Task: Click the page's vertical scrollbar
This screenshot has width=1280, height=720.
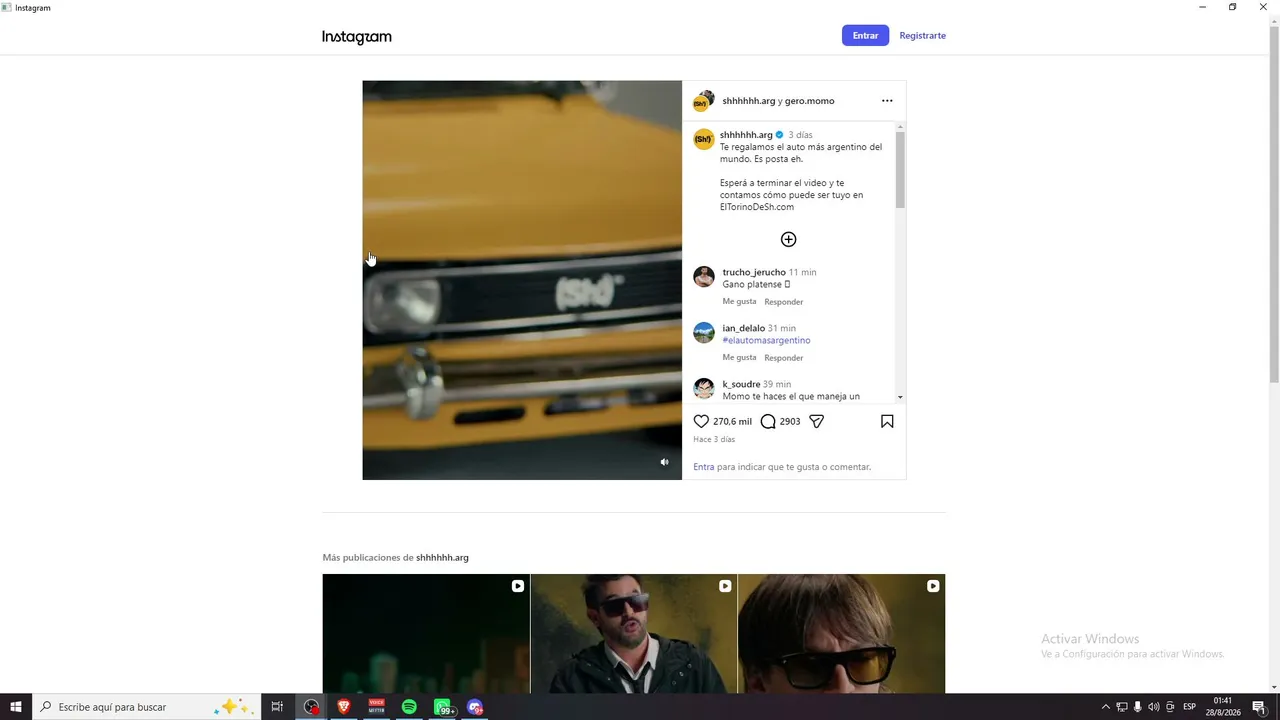Action: pos(1274,204)
